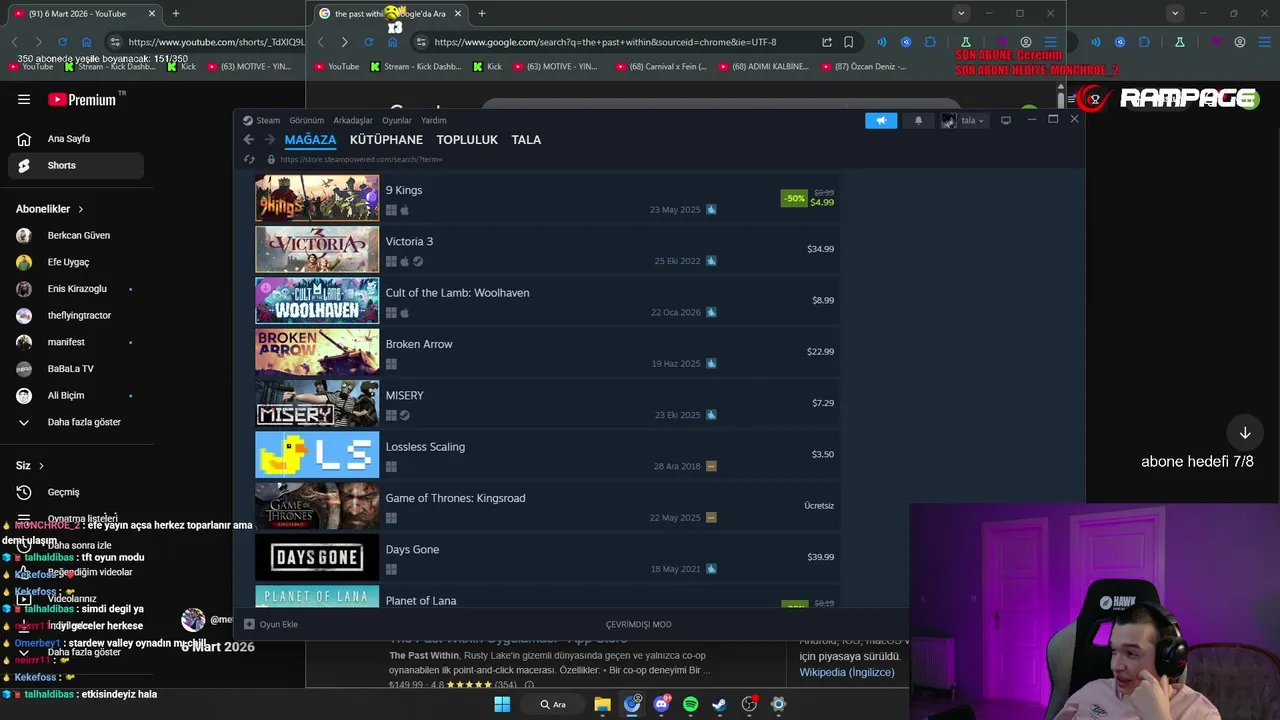The width and height of the screenshot is (1280, 720).
Task: Click the Days Gone price $39.99
Action: (x=820, y=557)
